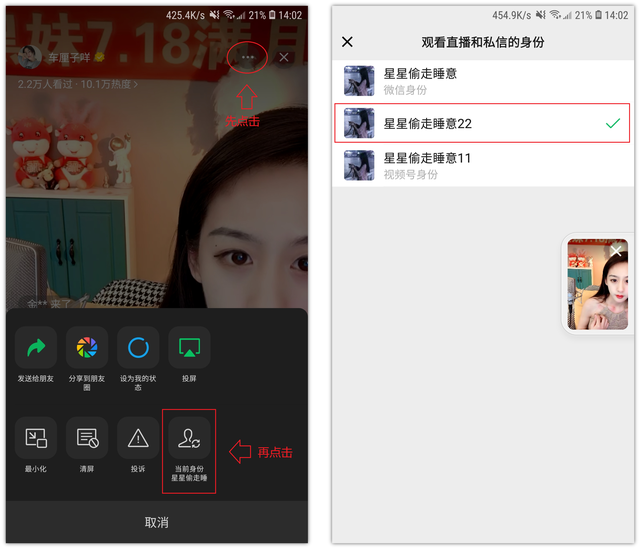
Task: Open the three-dots more menu on live stream
Action: click(x=247, y=57)
